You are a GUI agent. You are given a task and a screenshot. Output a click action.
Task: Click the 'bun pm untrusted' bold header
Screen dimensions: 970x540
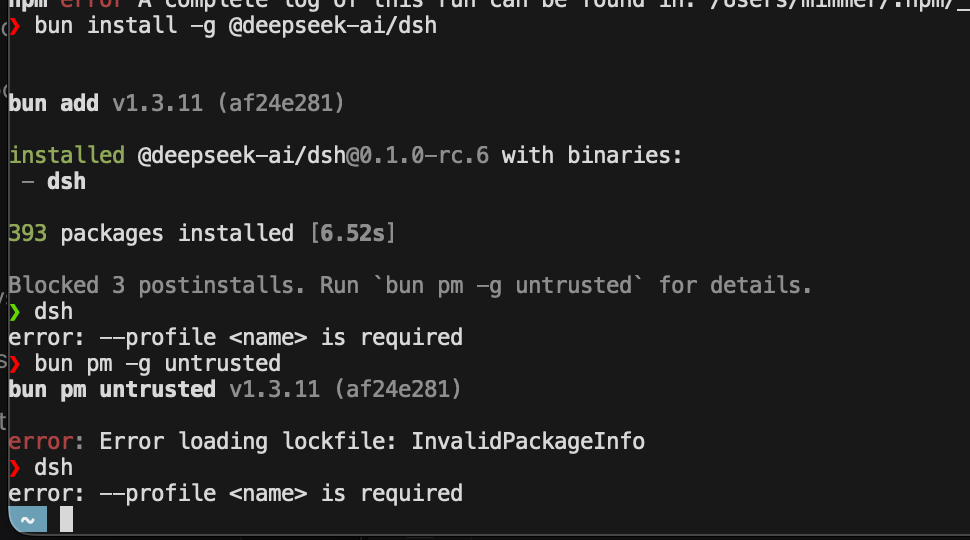pos(112,390)
